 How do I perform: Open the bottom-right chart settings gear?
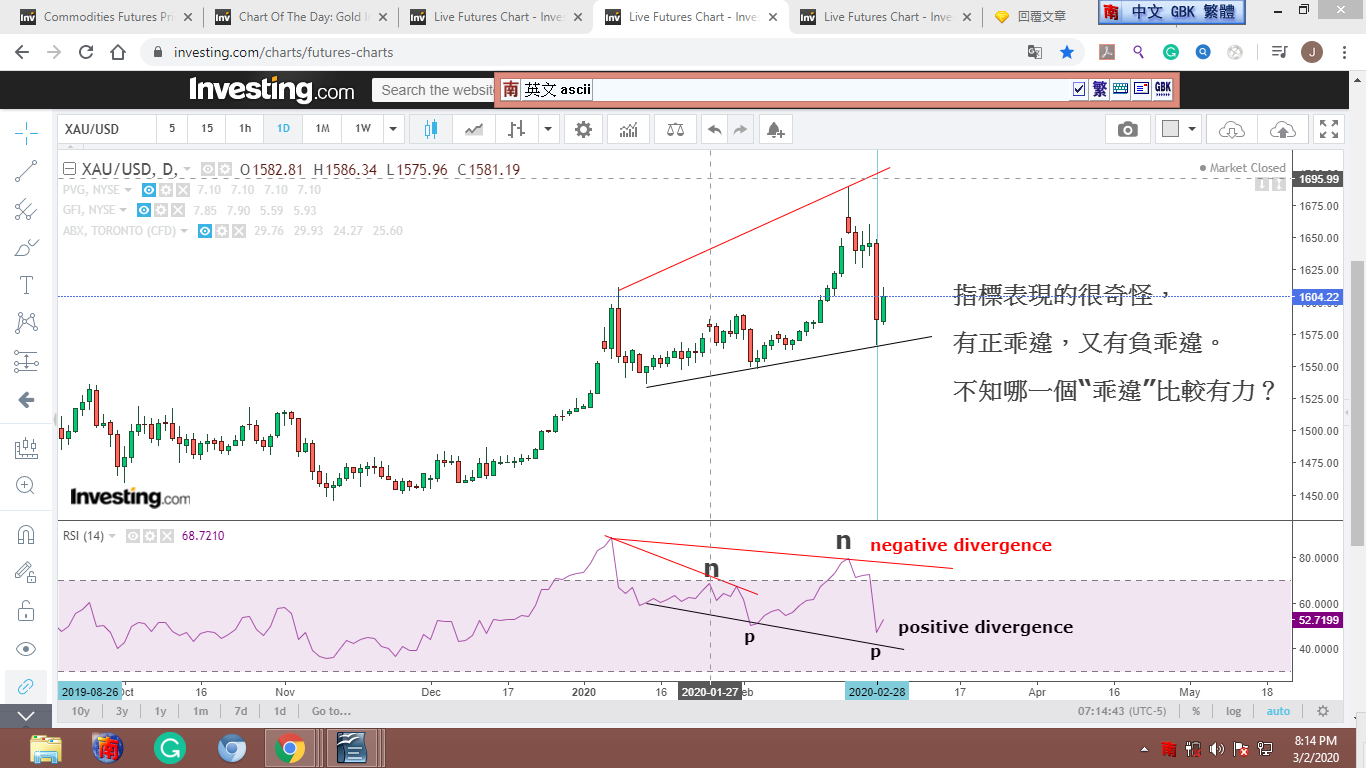[1323, 711]
